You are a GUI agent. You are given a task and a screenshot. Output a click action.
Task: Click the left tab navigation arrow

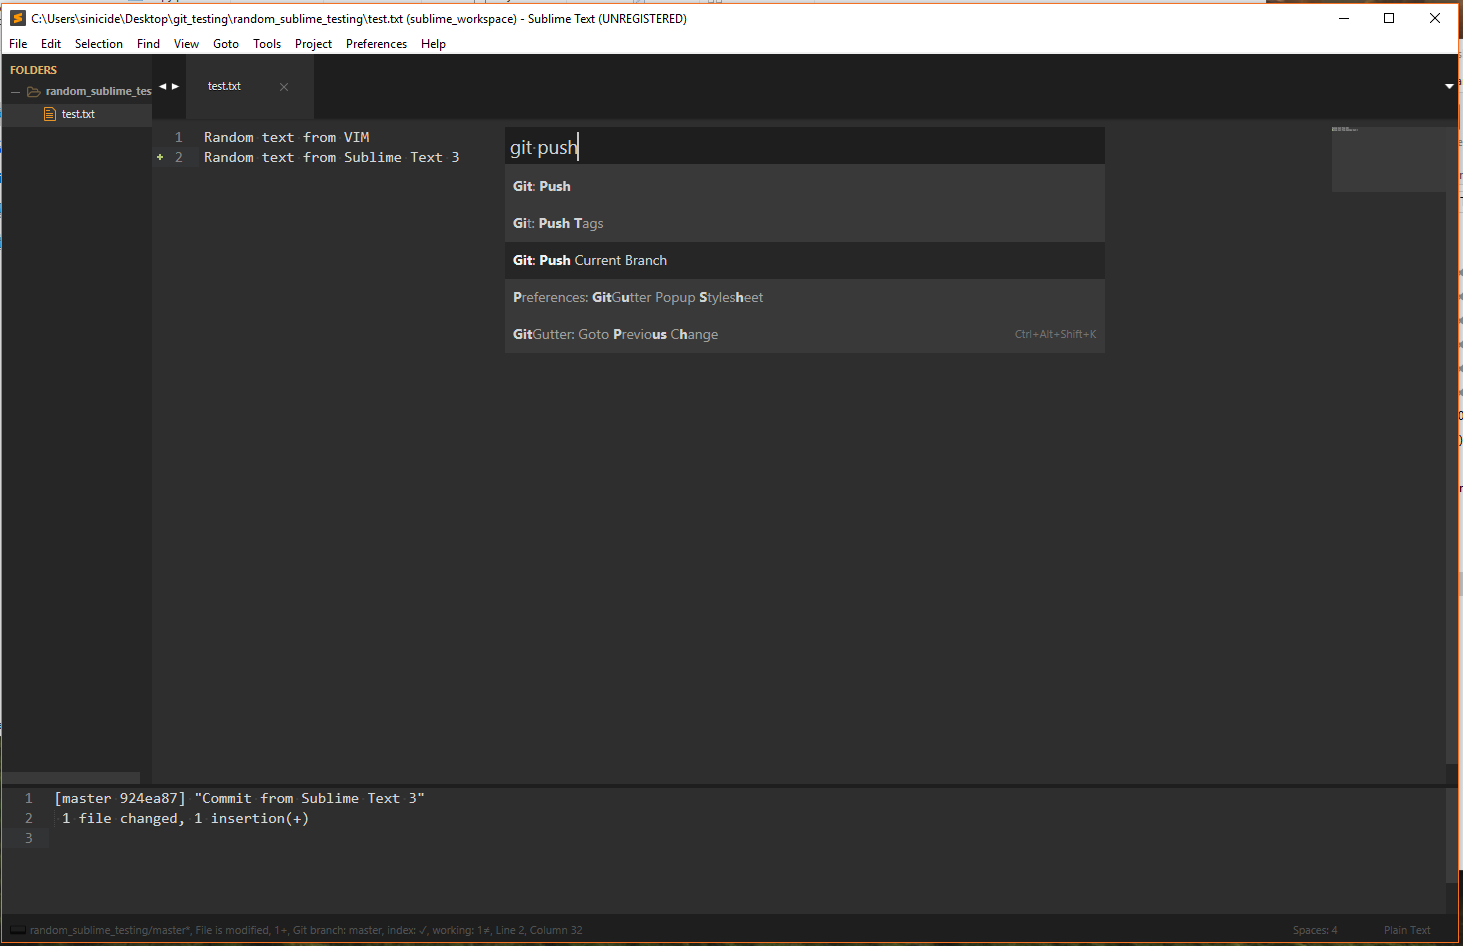(163, 86)
